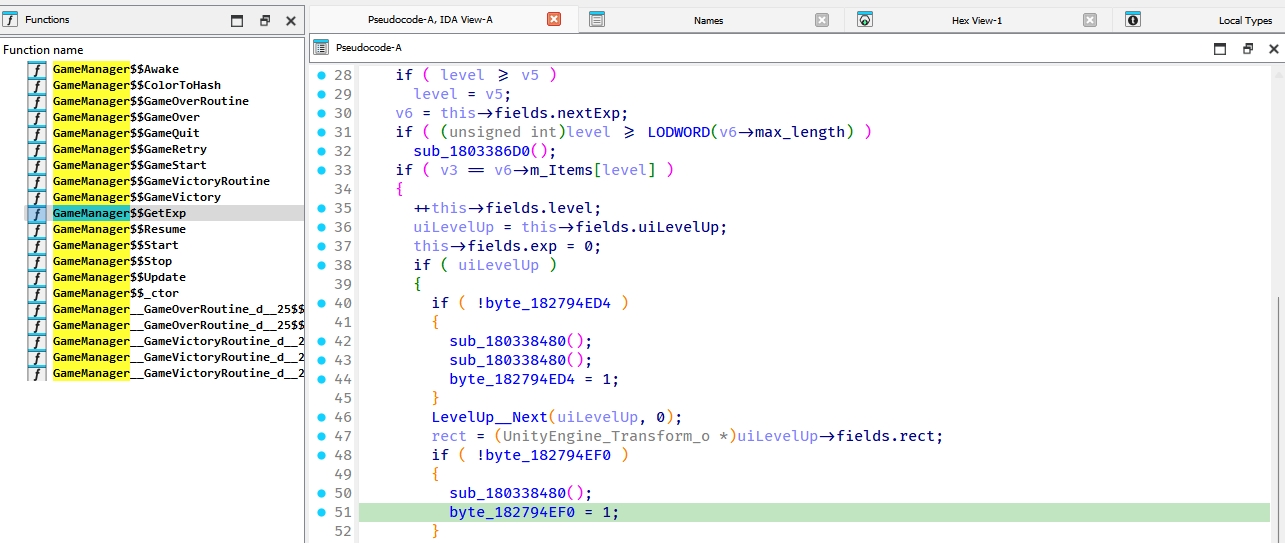Click Functions panel title icon
1285x543 pixels.
coord(11,20)
